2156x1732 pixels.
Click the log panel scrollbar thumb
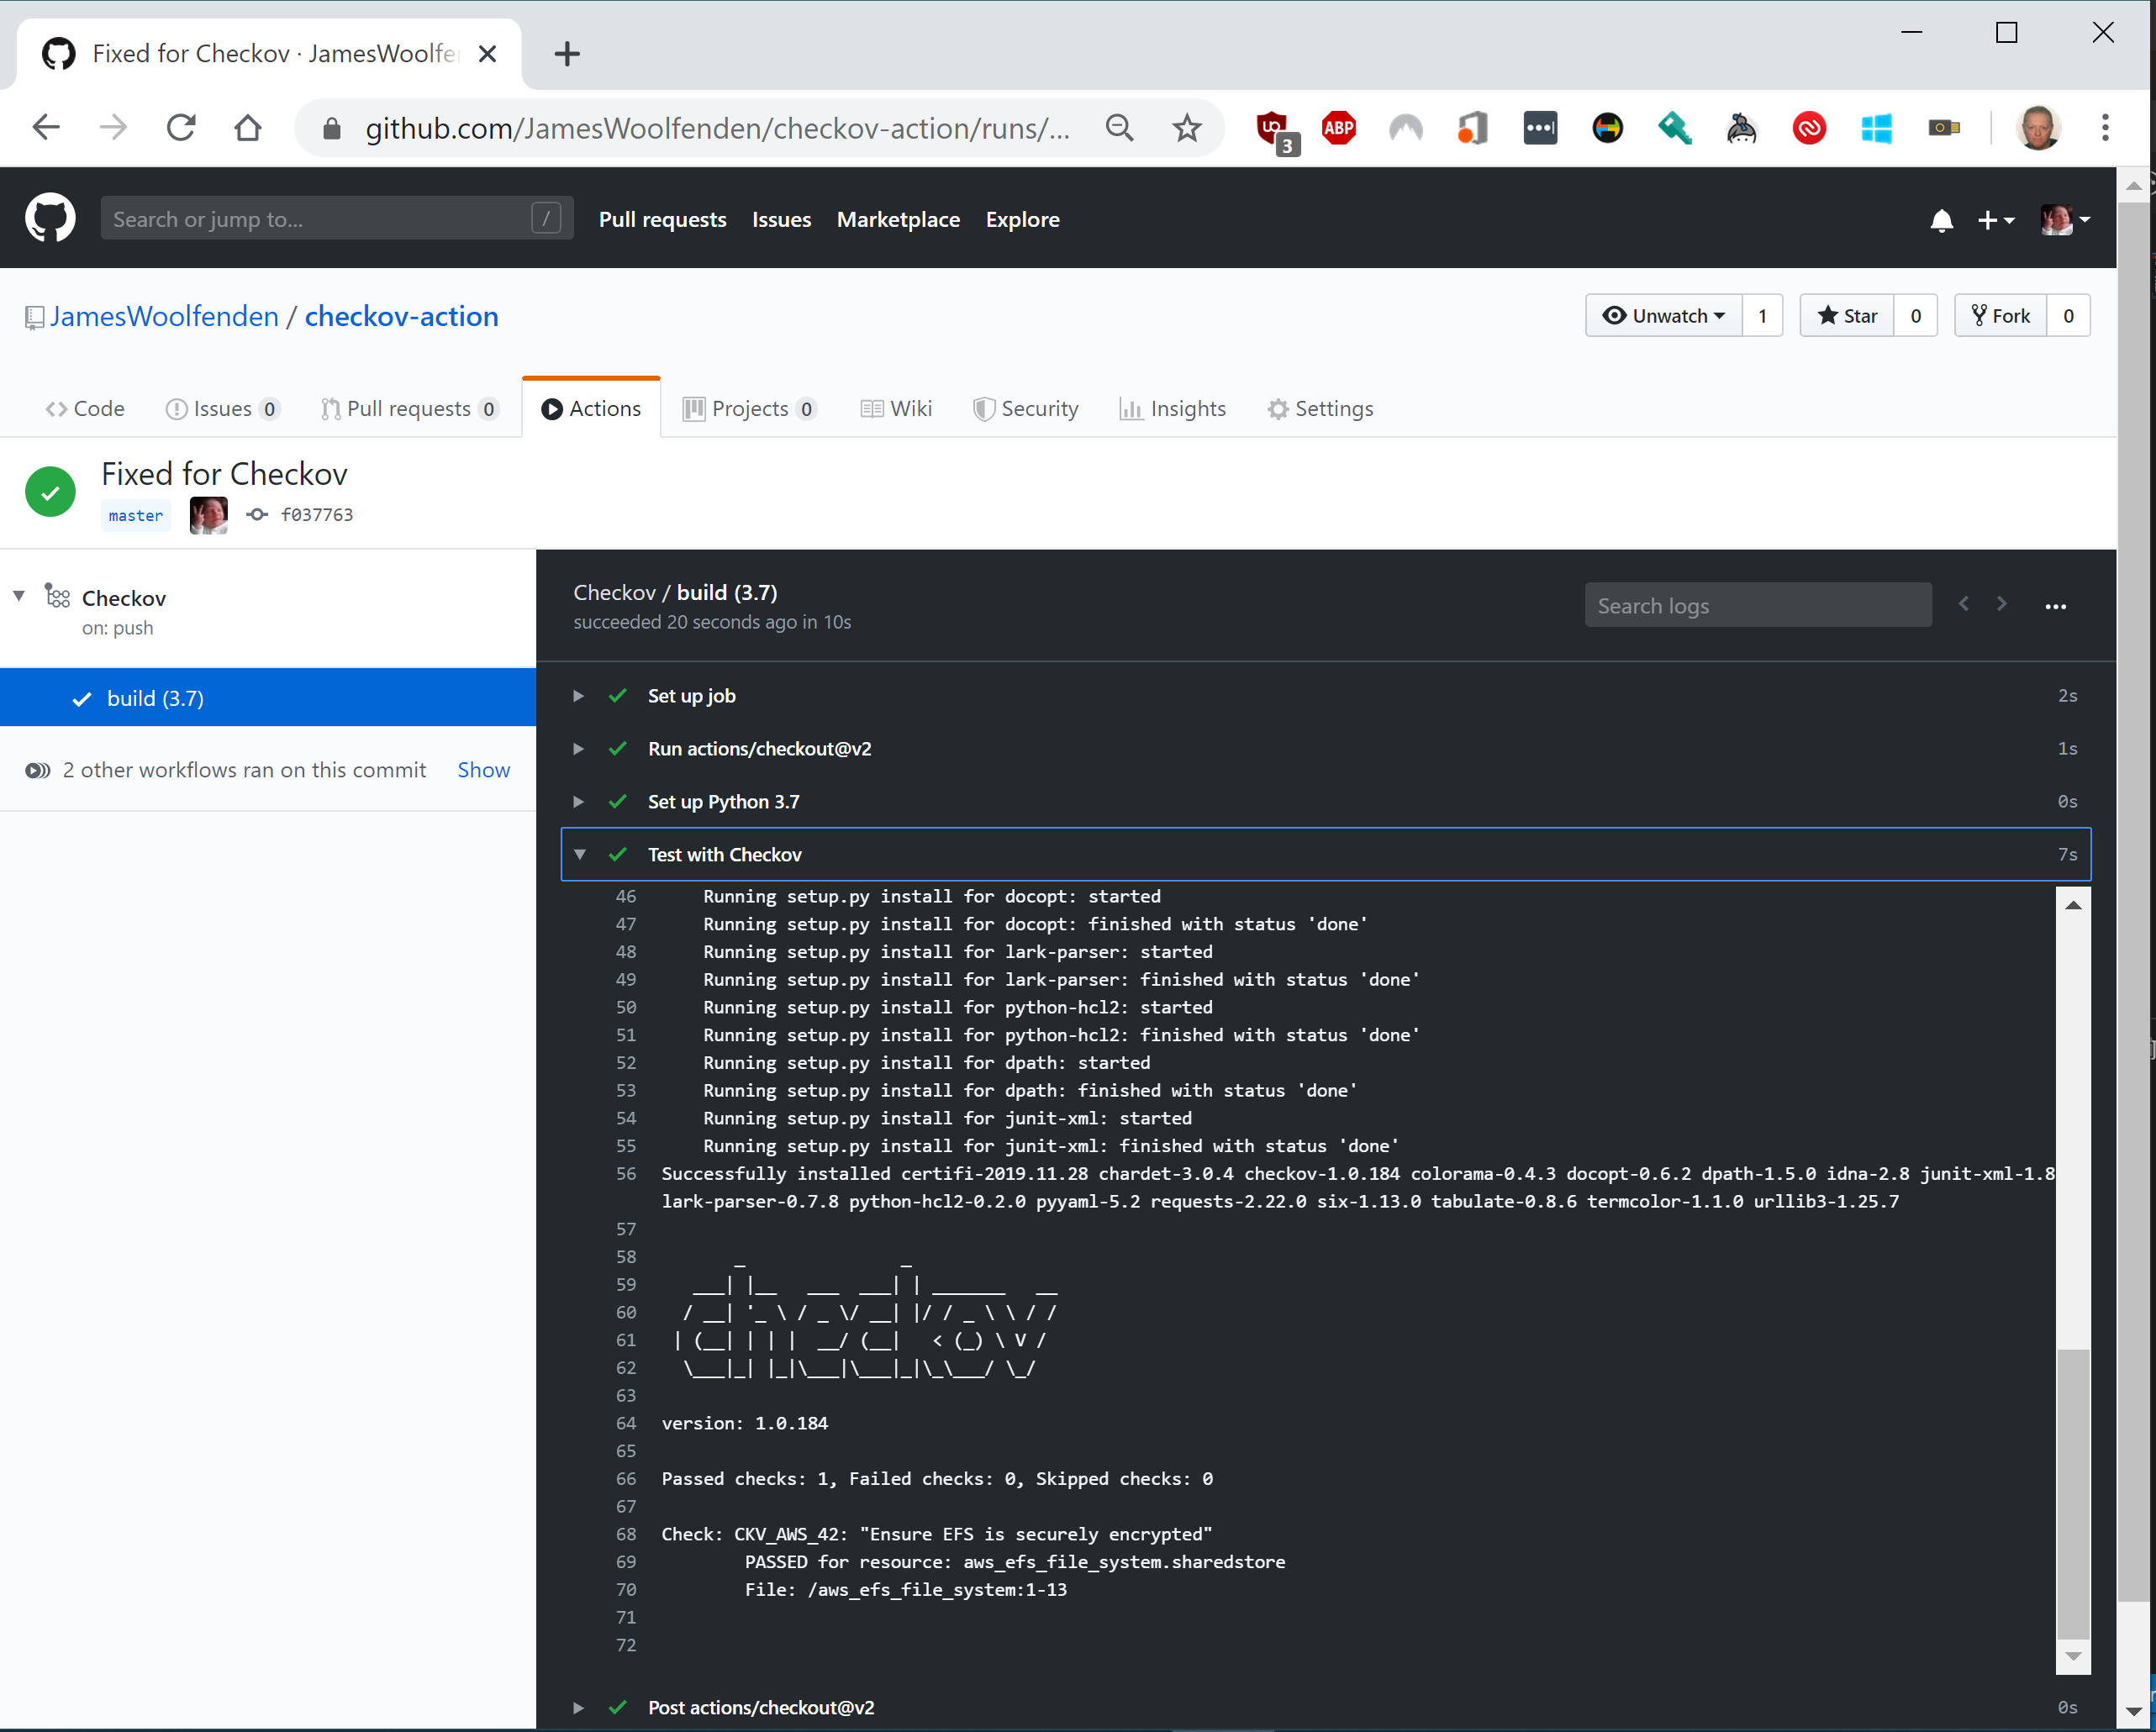click(x=2073, y=1494)
